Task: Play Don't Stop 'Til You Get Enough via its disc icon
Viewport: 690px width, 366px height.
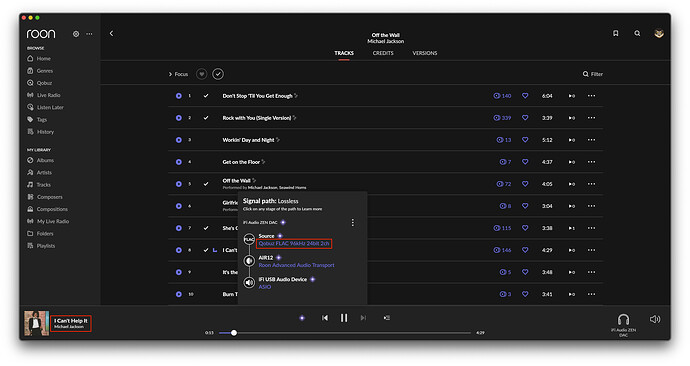Action: pyautogui.click(x=179, y=96)
